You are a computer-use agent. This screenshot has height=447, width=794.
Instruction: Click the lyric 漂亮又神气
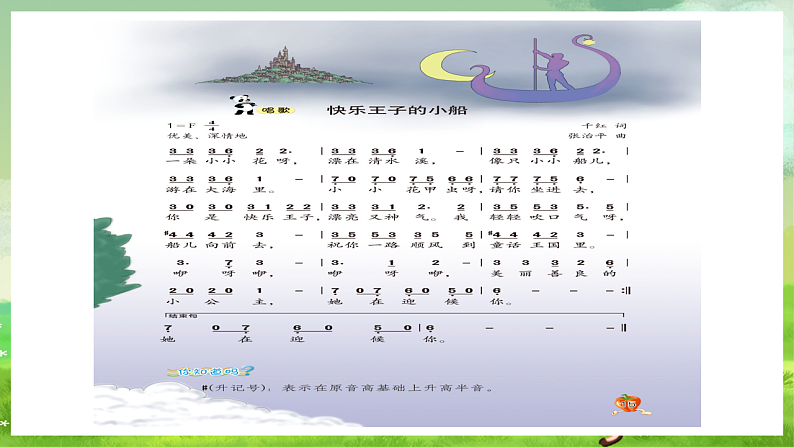pos(383,217)
